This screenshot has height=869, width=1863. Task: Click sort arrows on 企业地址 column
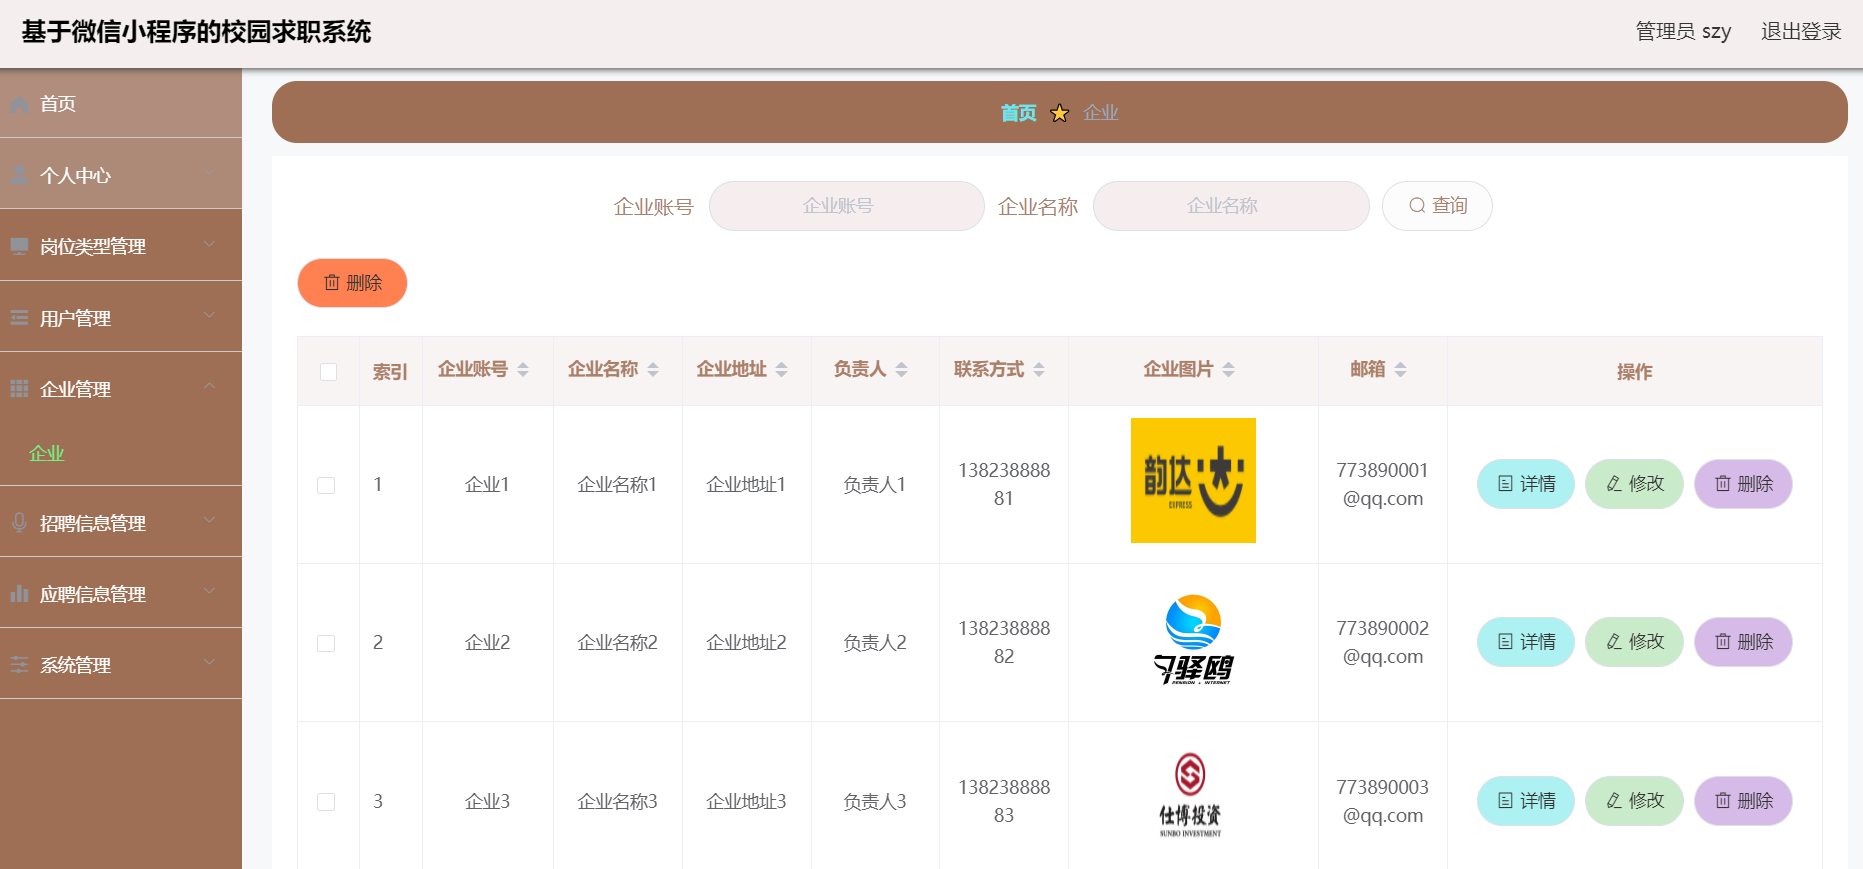coord(782,370)
